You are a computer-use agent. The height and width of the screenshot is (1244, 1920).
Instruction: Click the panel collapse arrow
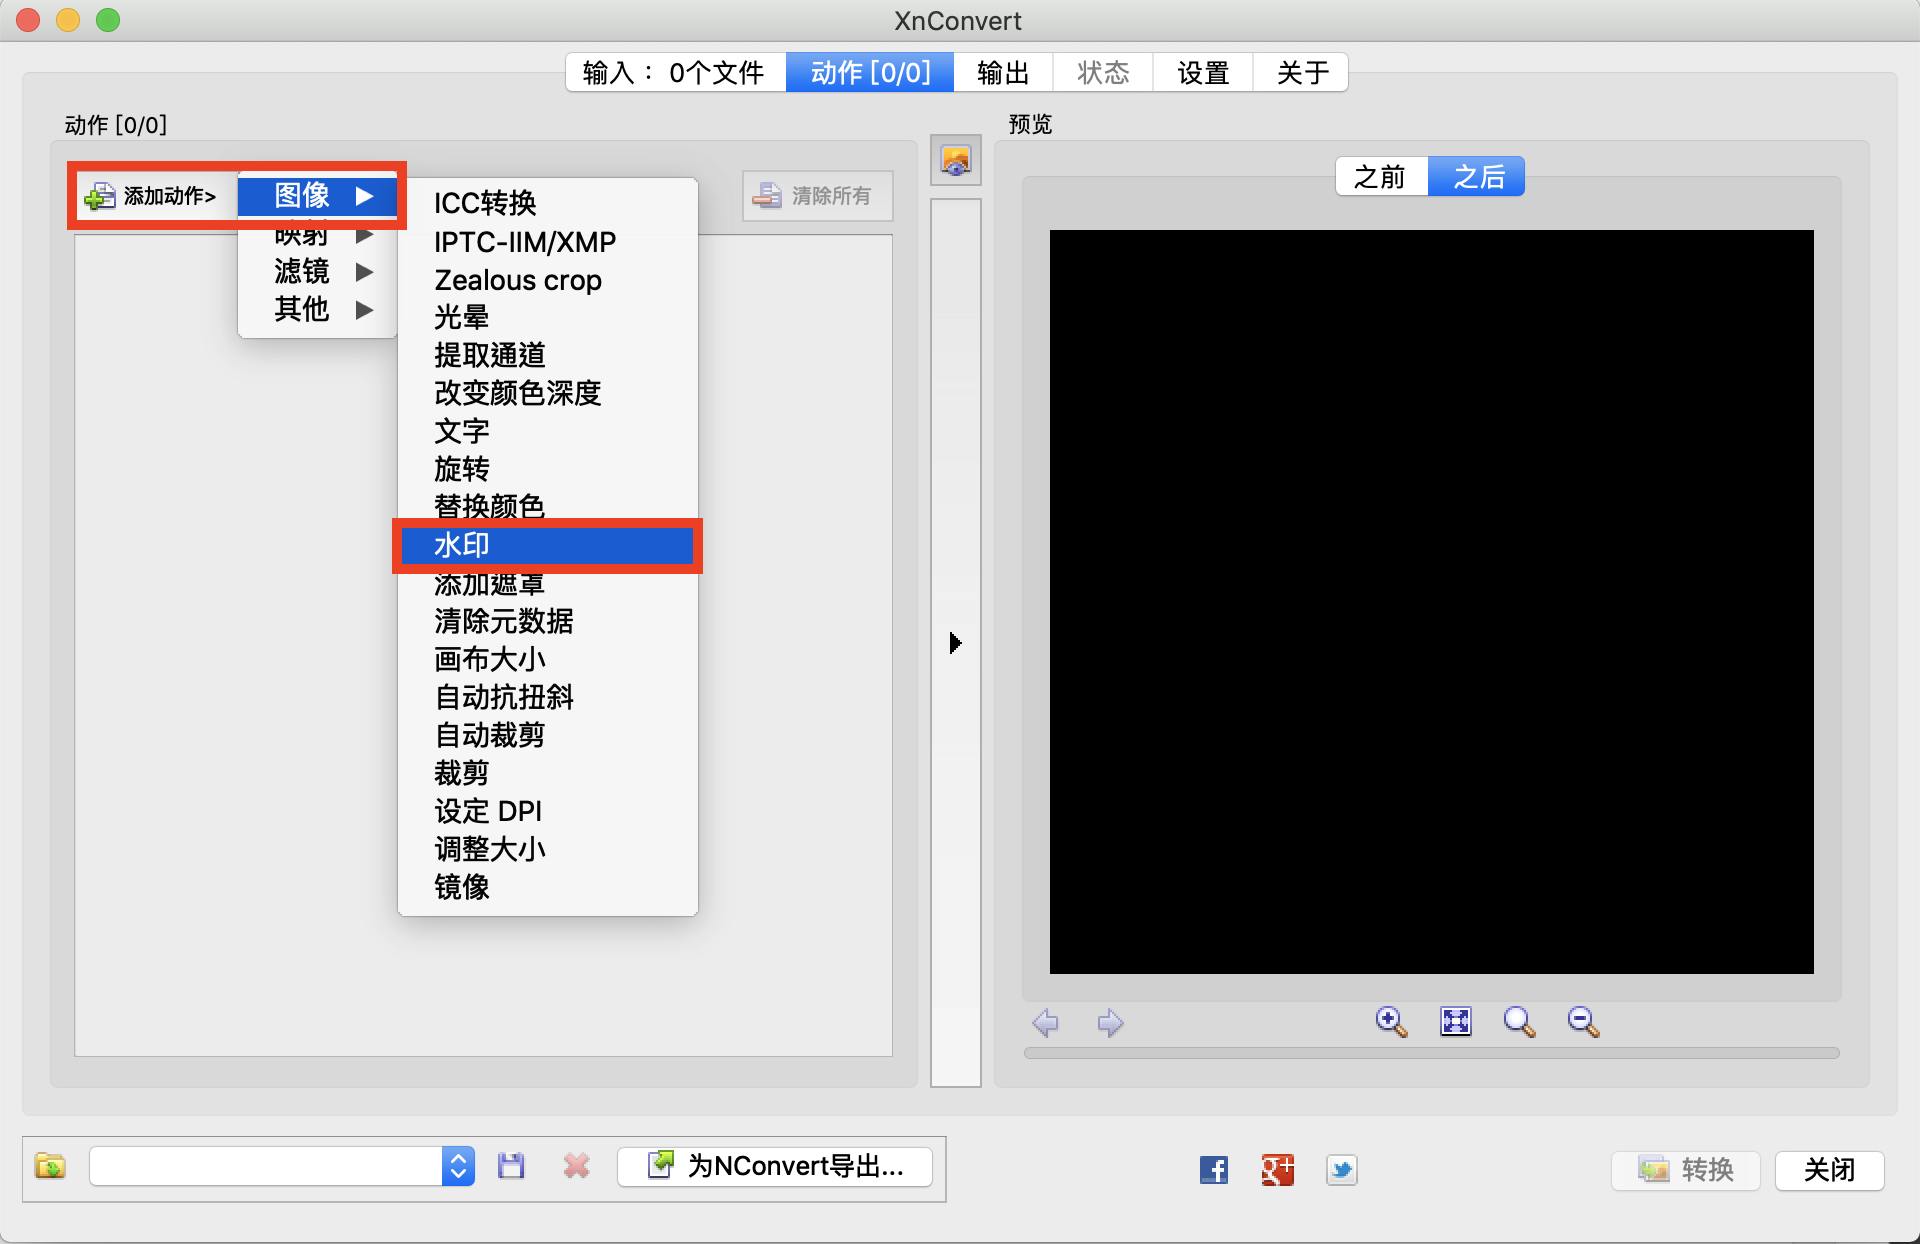[955, 642]
